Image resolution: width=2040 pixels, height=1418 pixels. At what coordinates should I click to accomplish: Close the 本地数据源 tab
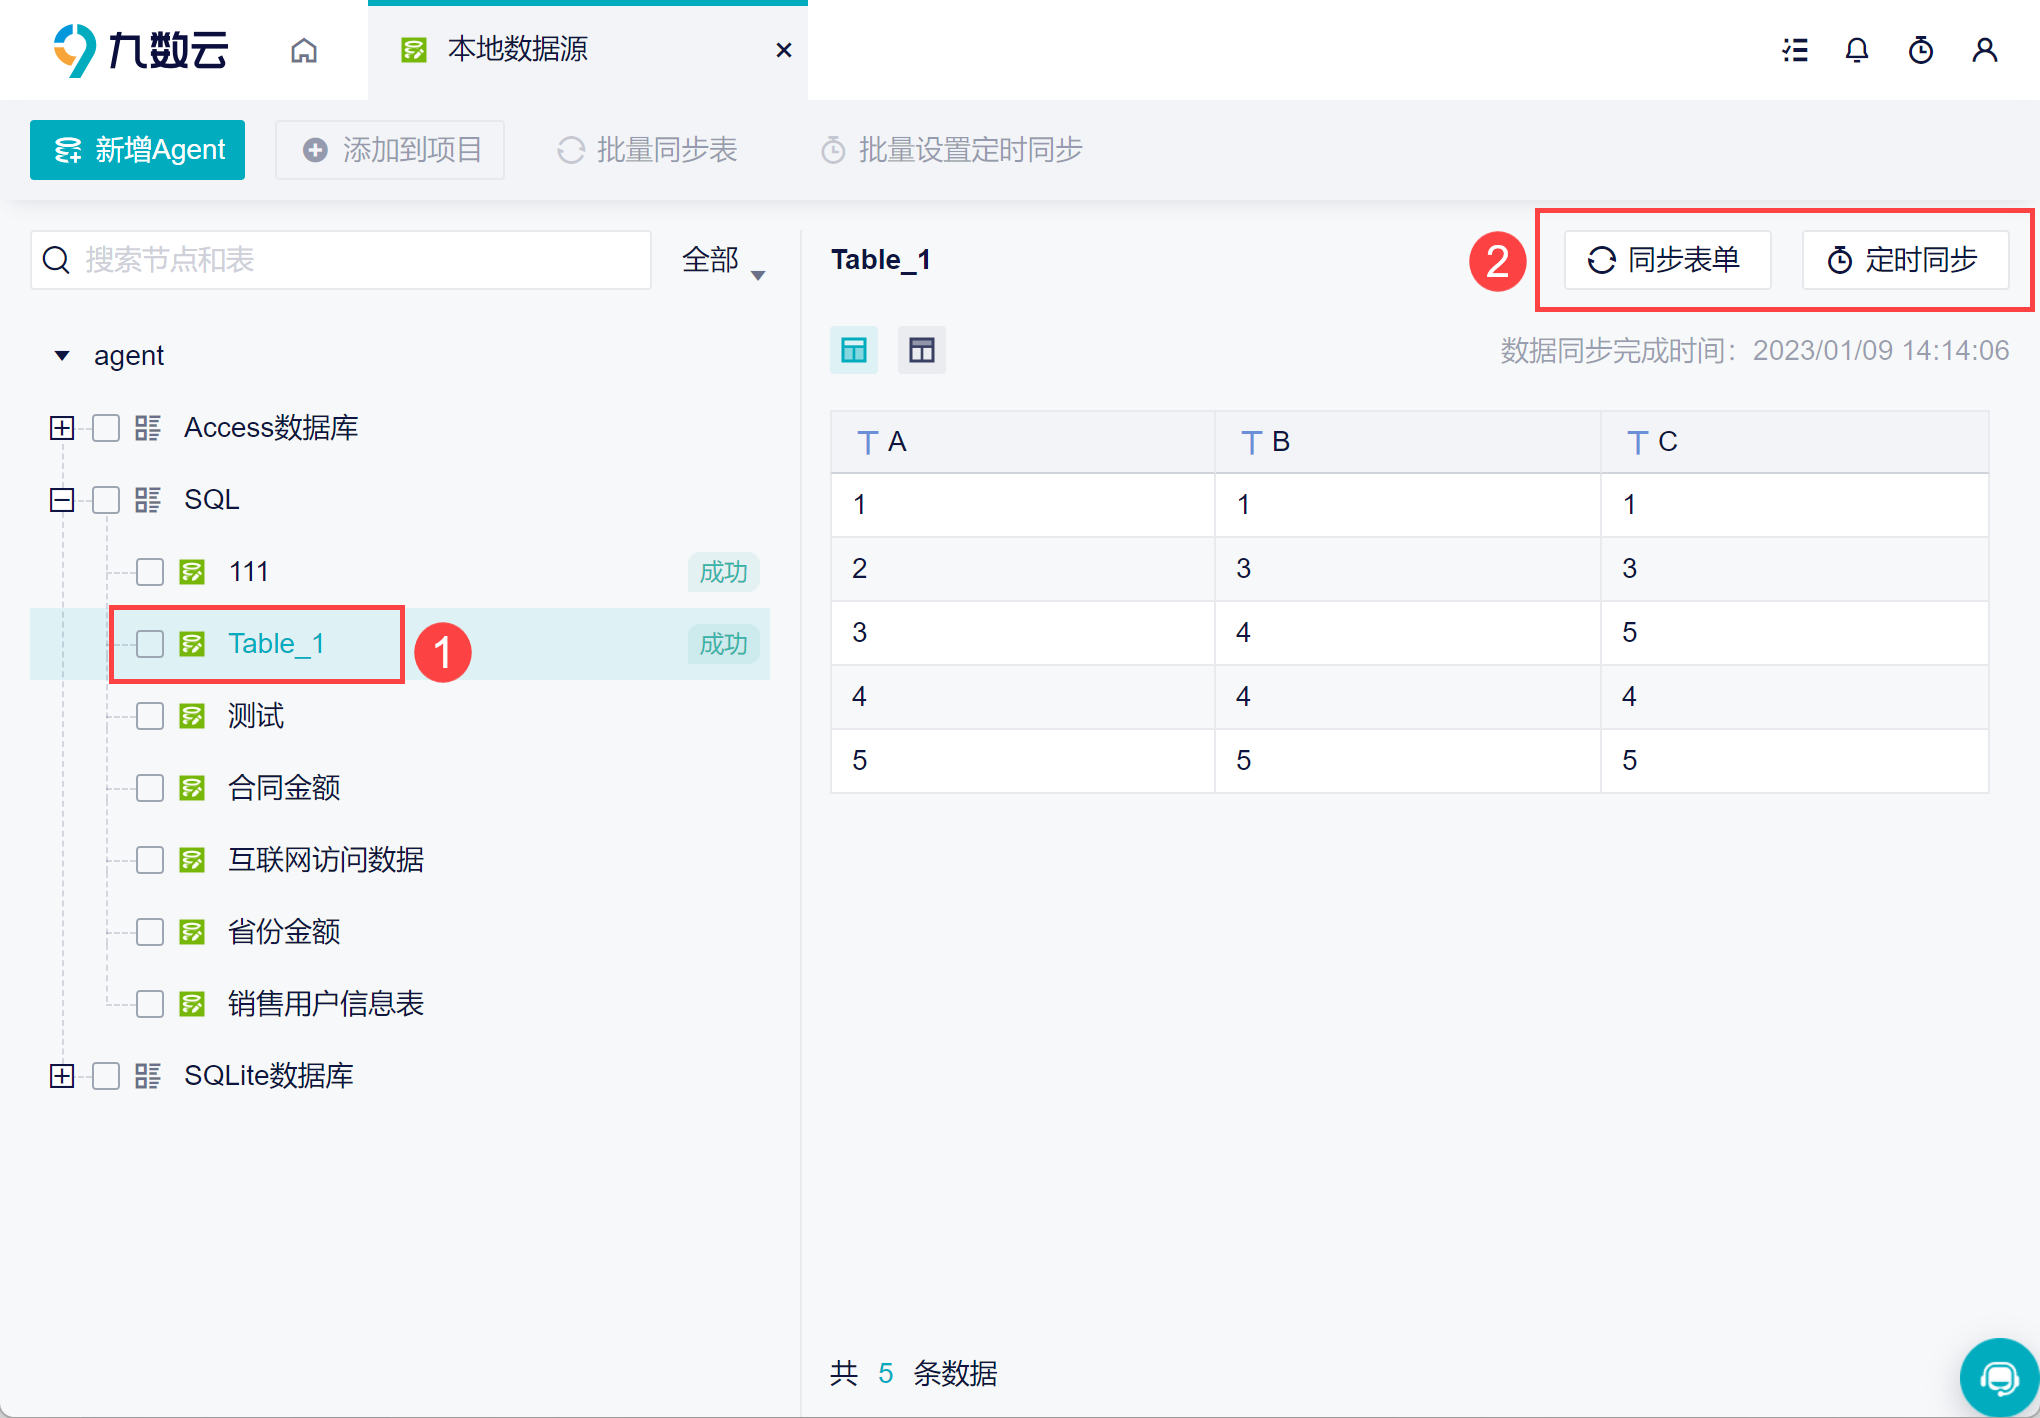click(784, 50)
